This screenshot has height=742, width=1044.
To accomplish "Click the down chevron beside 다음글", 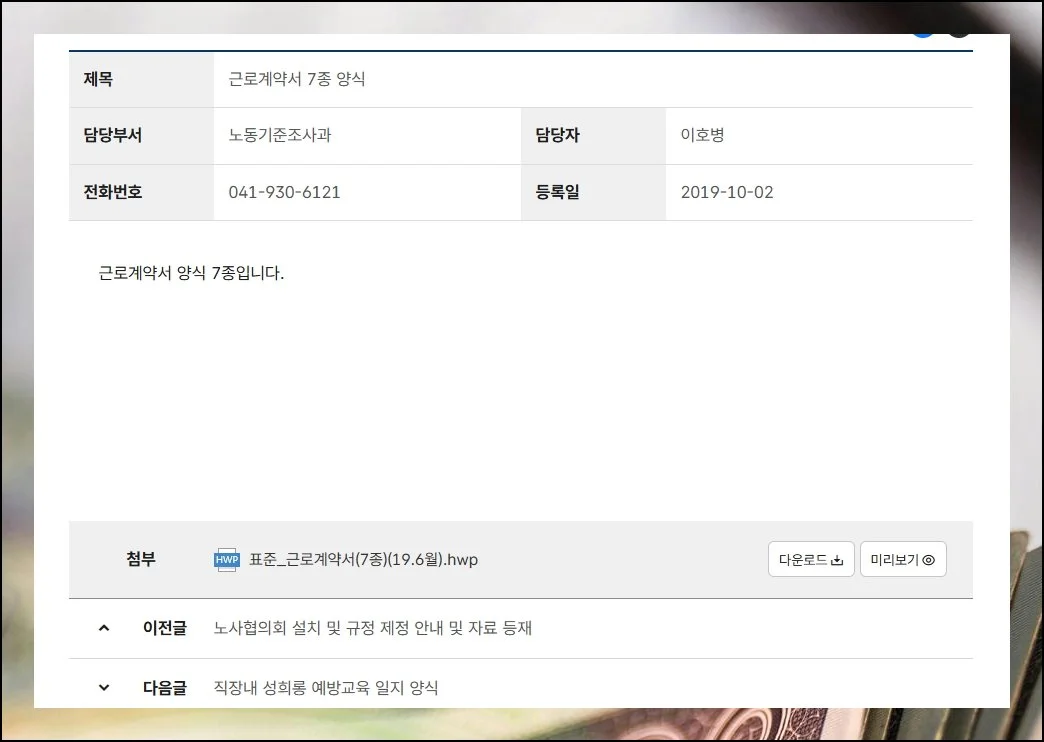I will [104, 687].
